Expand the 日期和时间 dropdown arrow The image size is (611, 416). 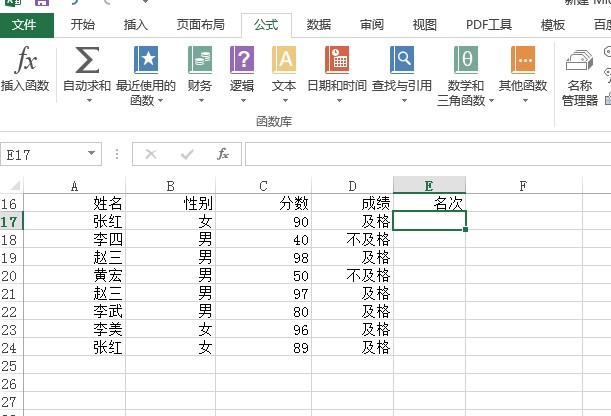(x=339, y=100)
